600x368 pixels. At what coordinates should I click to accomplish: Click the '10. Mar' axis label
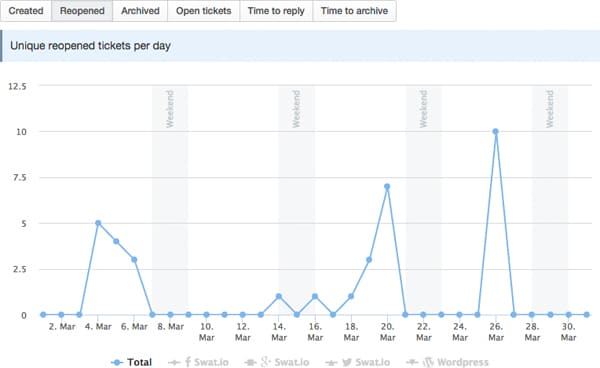[207, 332]
